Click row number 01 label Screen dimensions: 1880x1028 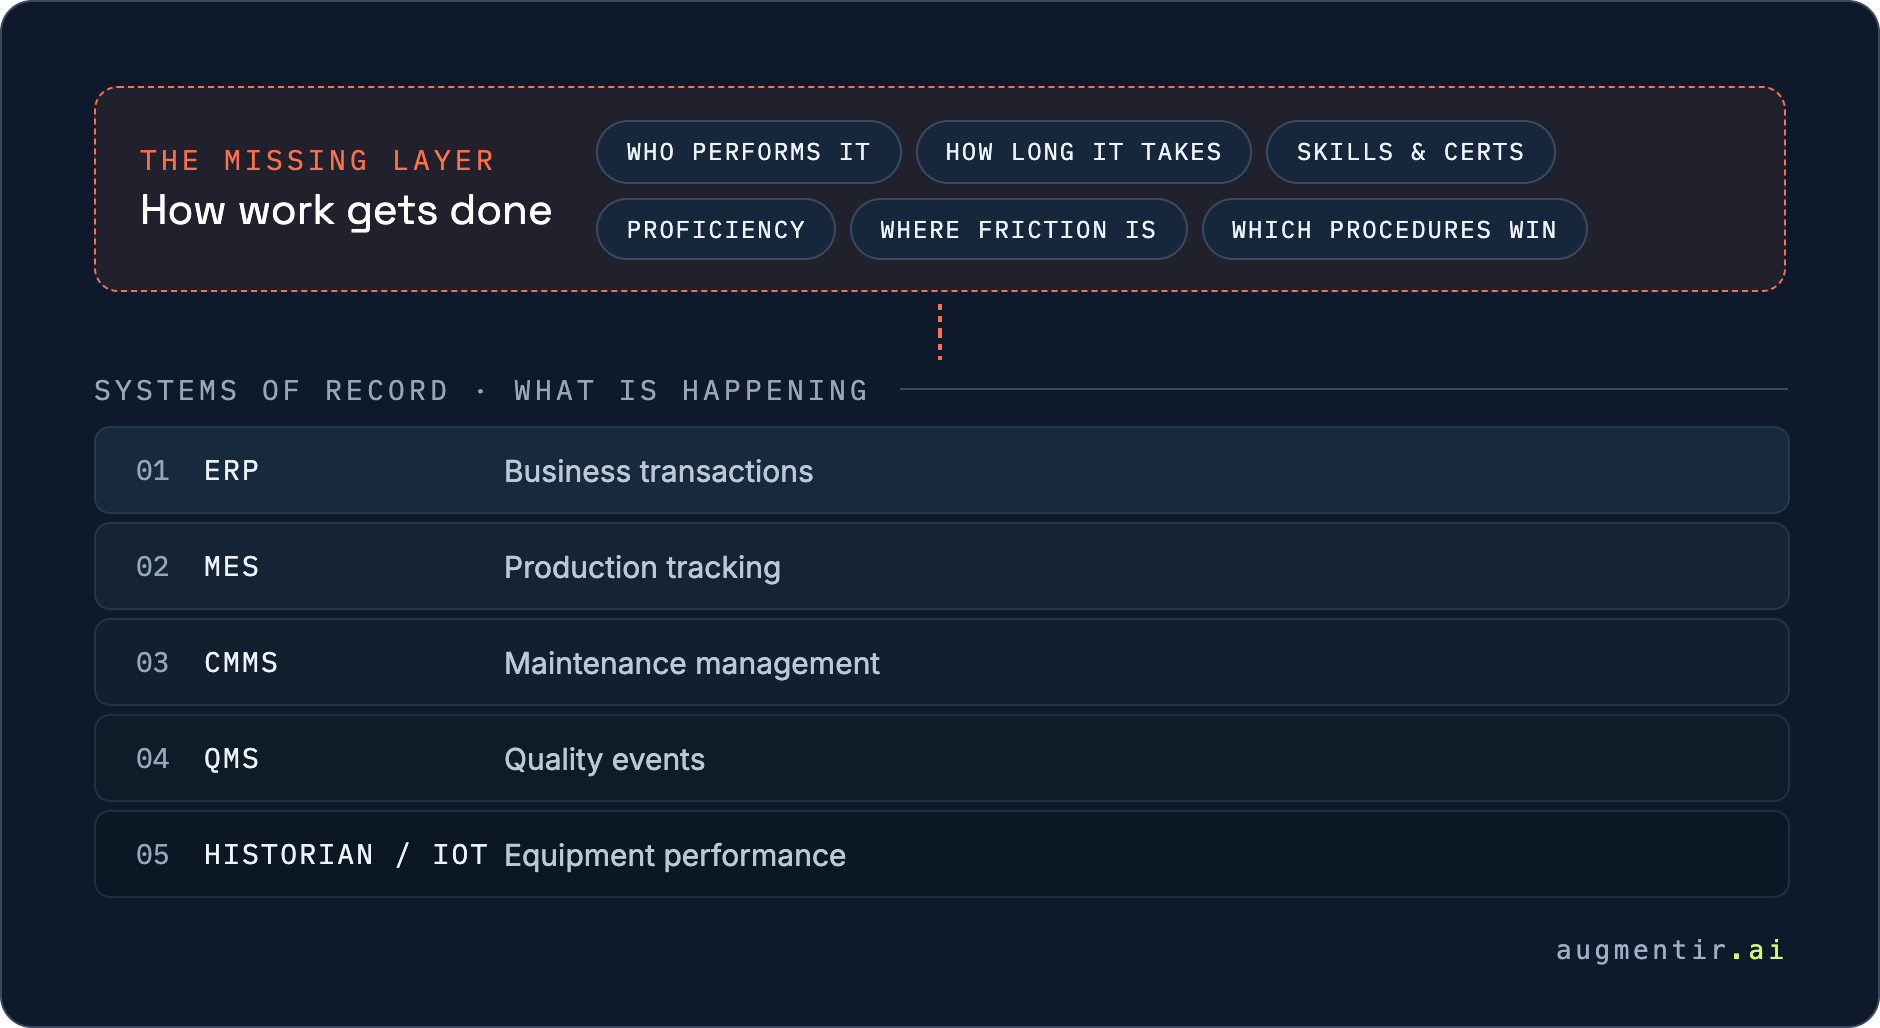pos(152,470)
